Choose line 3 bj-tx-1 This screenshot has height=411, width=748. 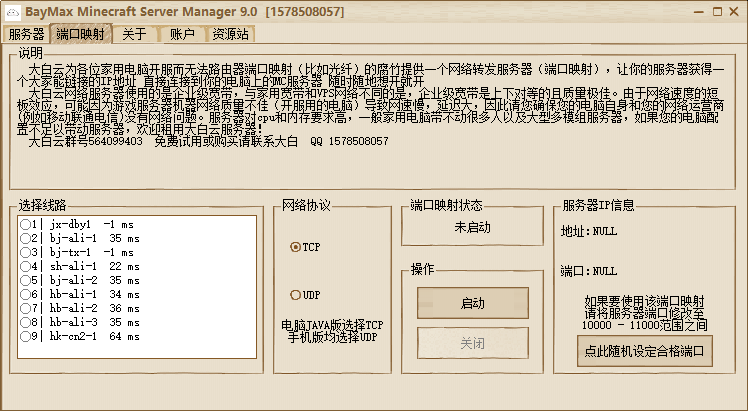click(25, 252)
